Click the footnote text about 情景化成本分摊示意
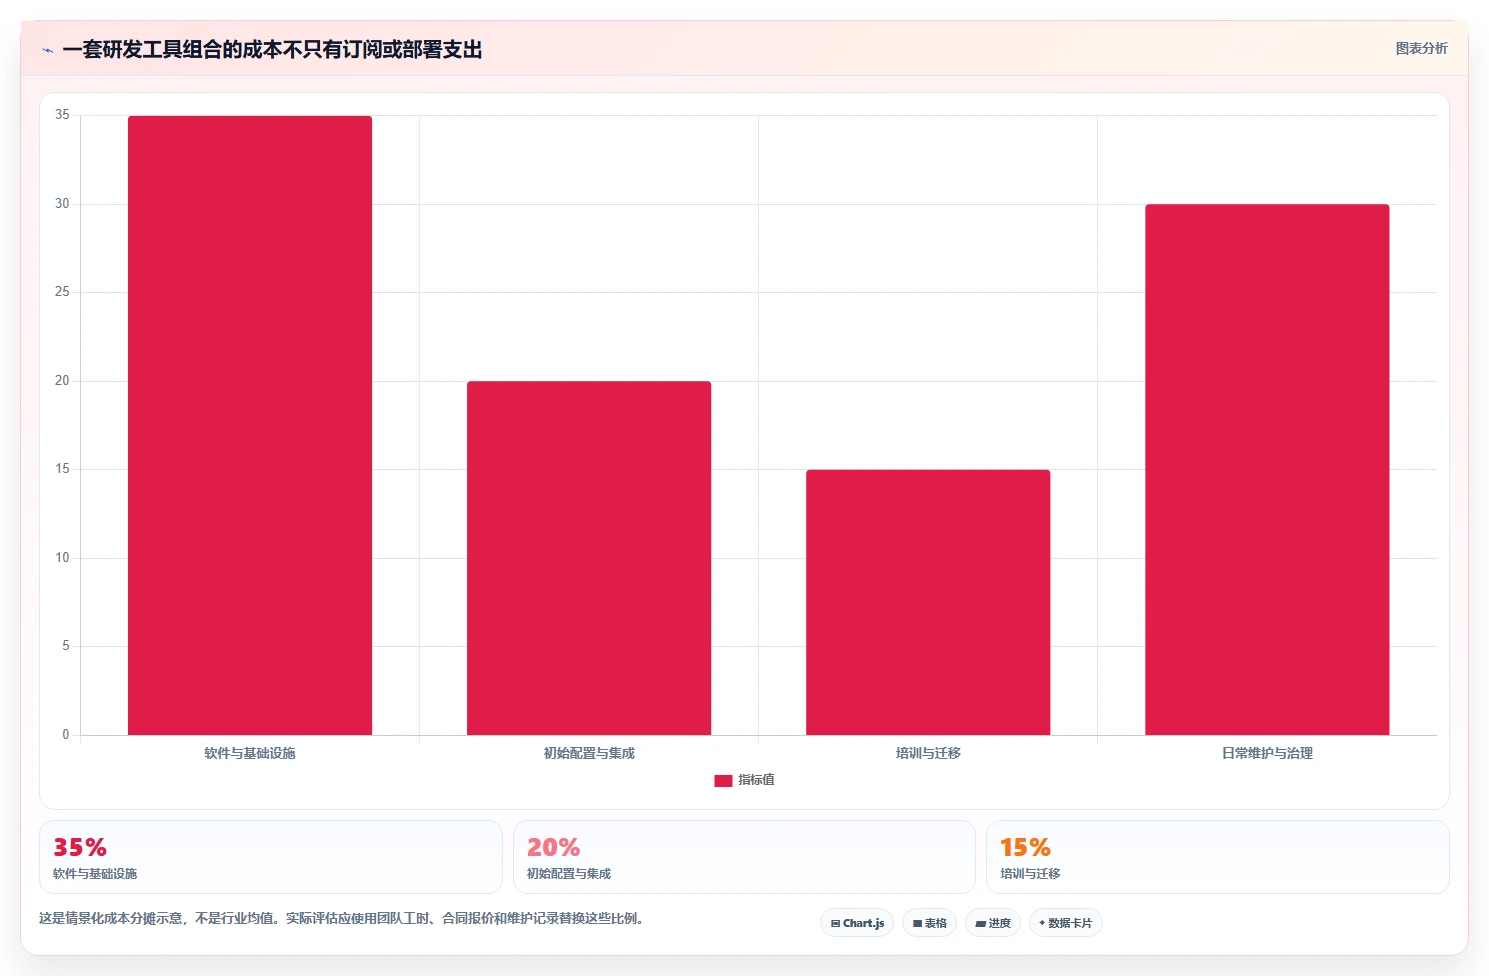The width and height of the screenshot is (1489, 976). pyautogui.click(x=344, y=918)
